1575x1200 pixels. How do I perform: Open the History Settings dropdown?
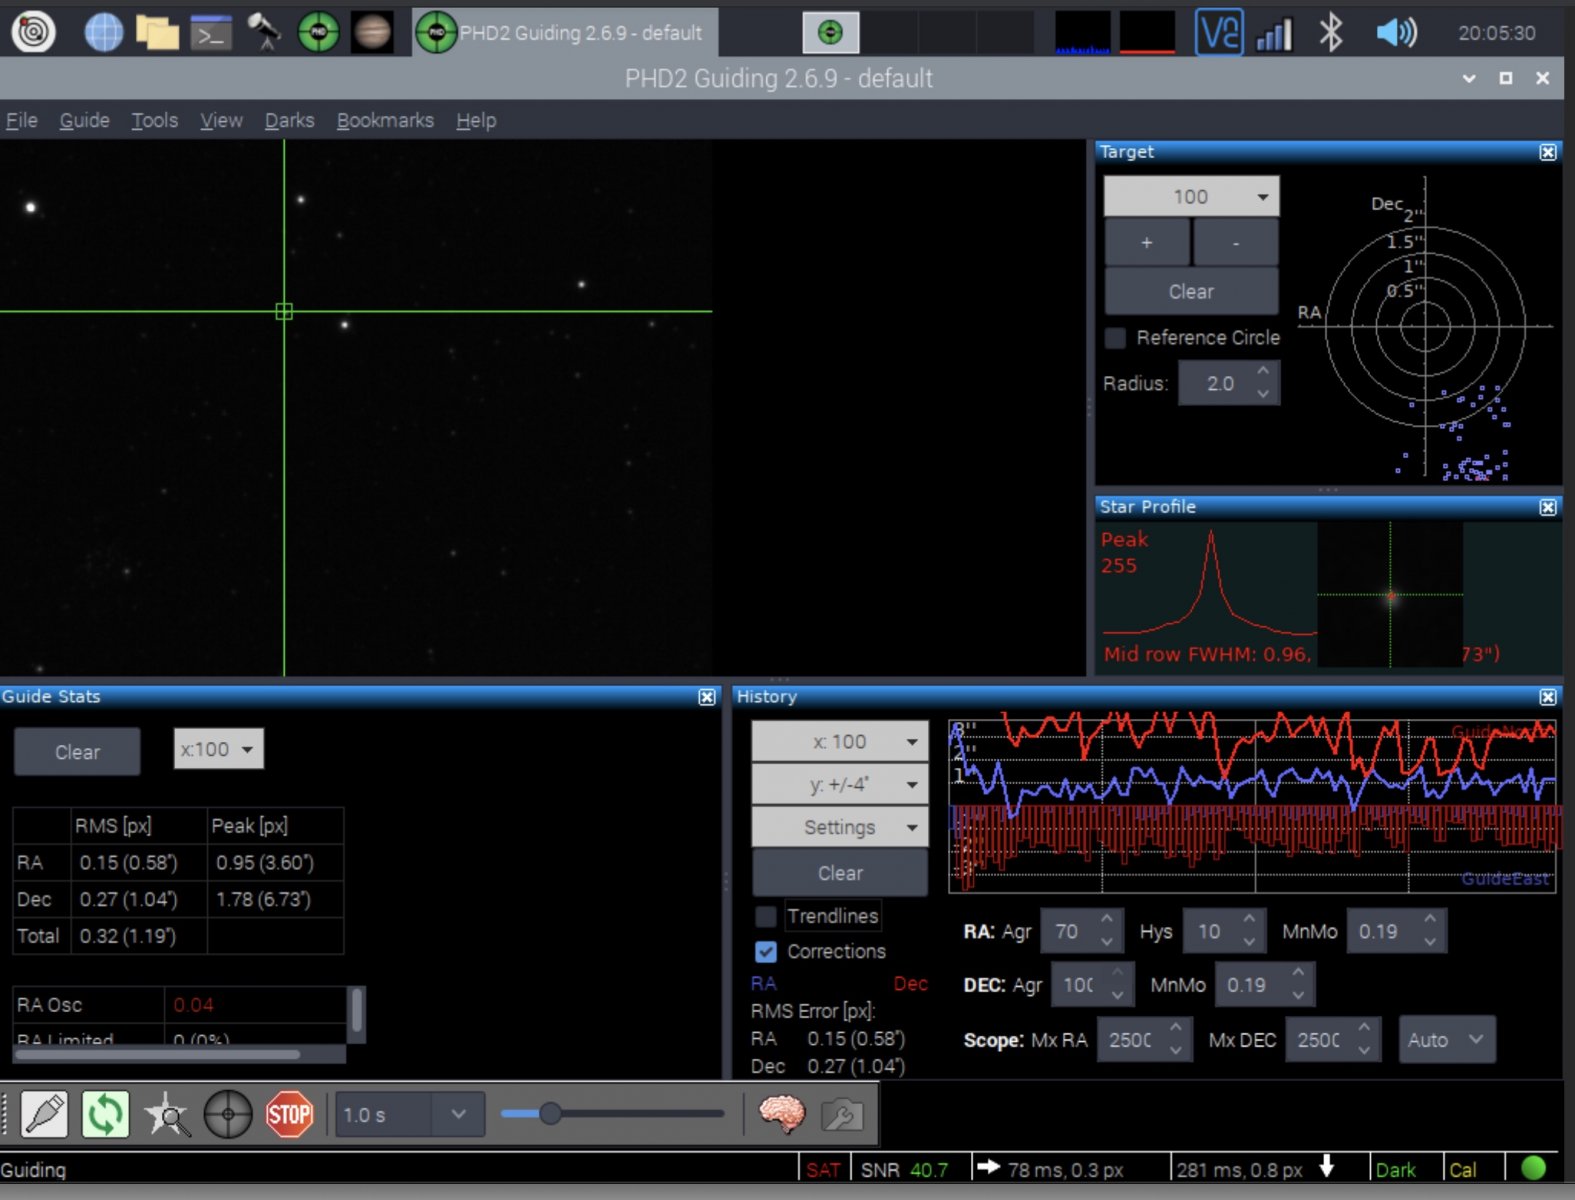click(840, 828)
